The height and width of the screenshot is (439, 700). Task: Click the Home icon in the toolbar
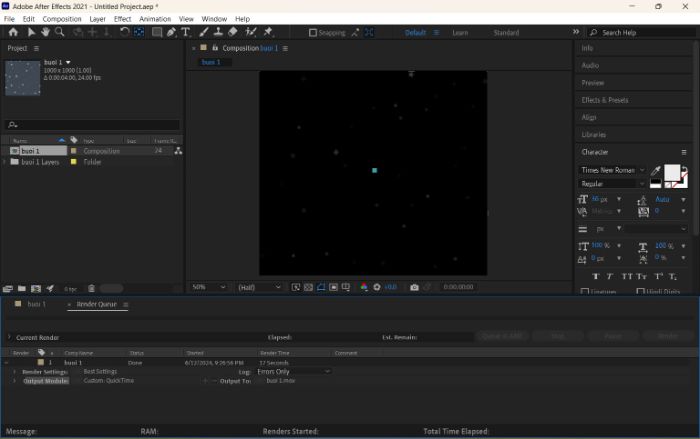tap(13, 32)
